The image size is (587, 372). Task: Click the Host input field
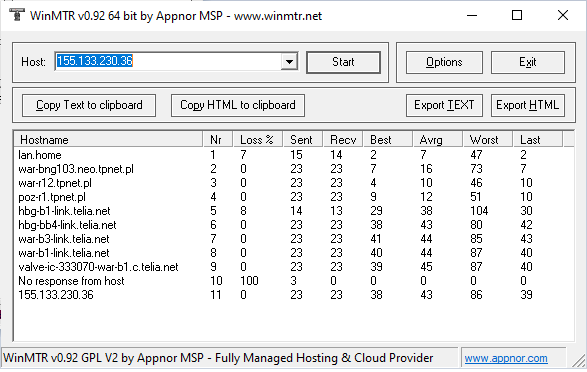point(168,62)
